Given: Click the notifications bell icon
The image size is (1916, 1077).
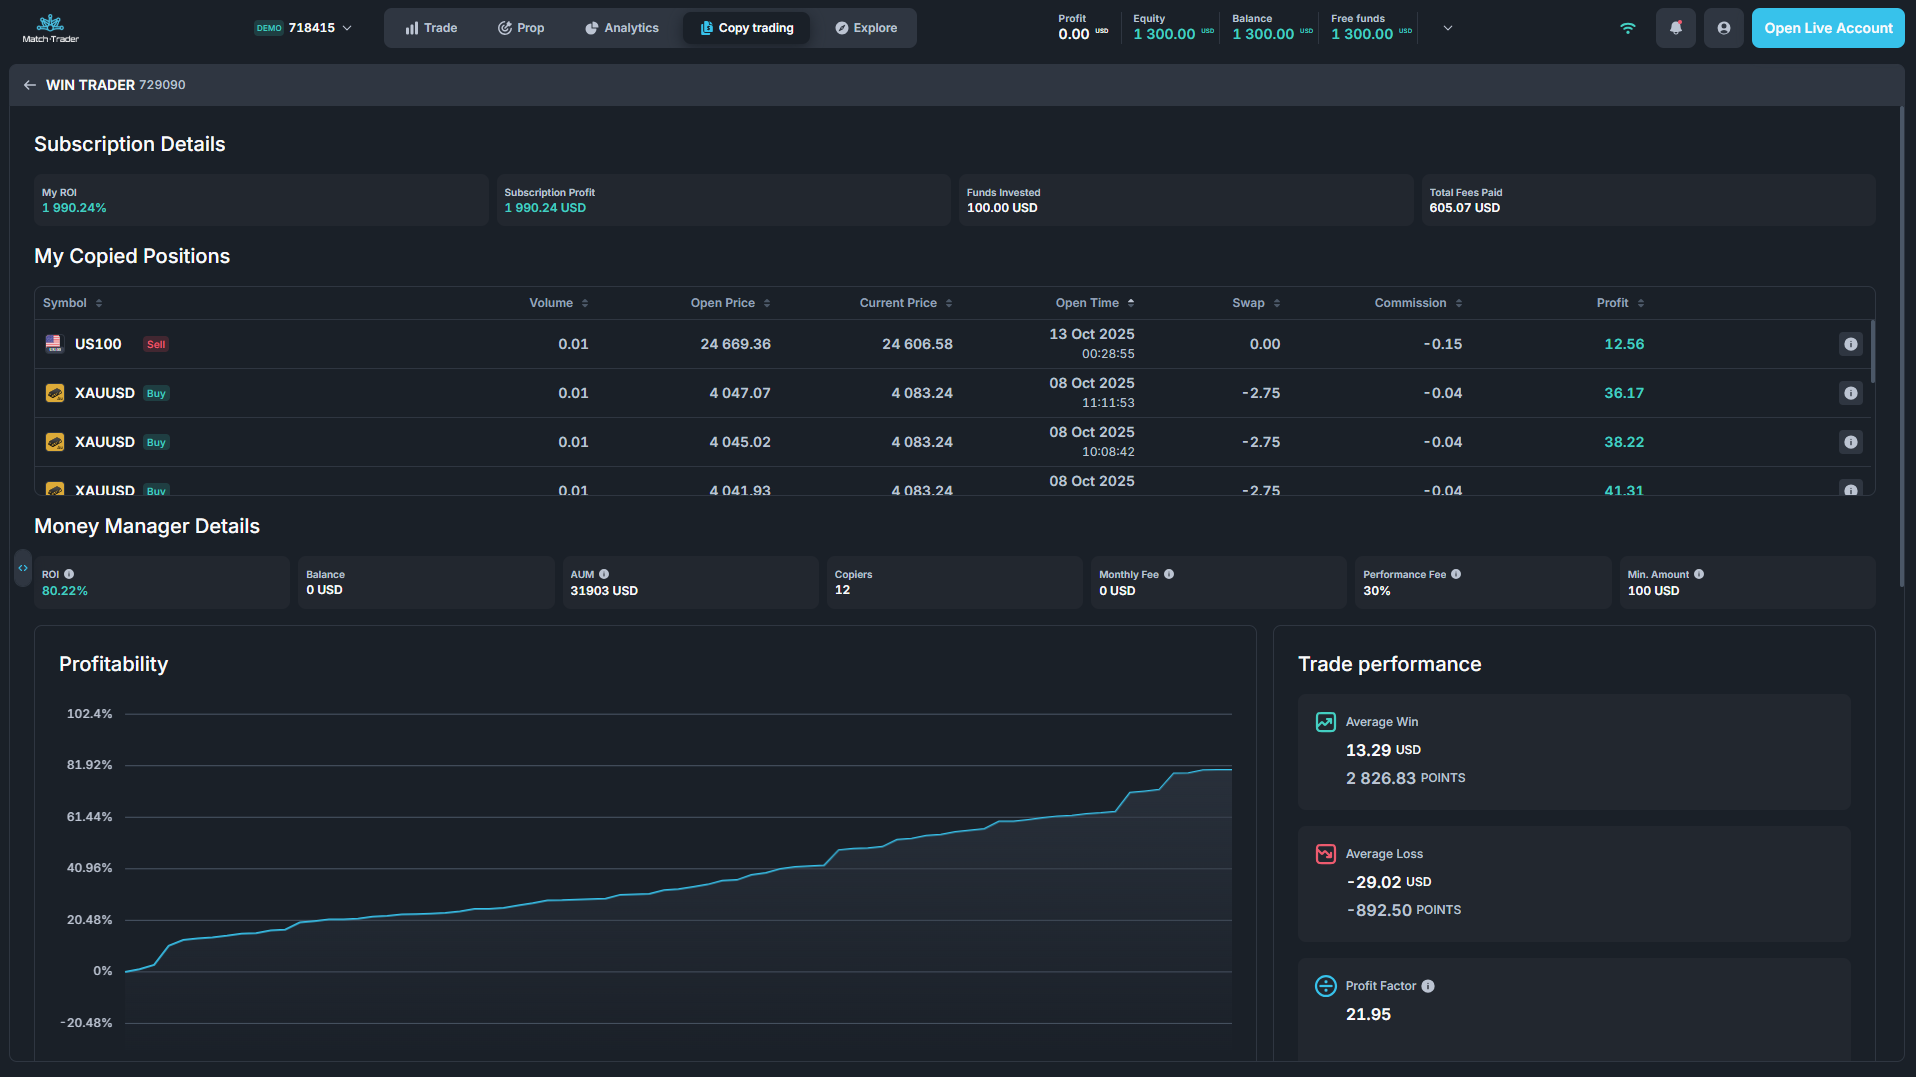Looking at the screenshot, I should 1675,28.
